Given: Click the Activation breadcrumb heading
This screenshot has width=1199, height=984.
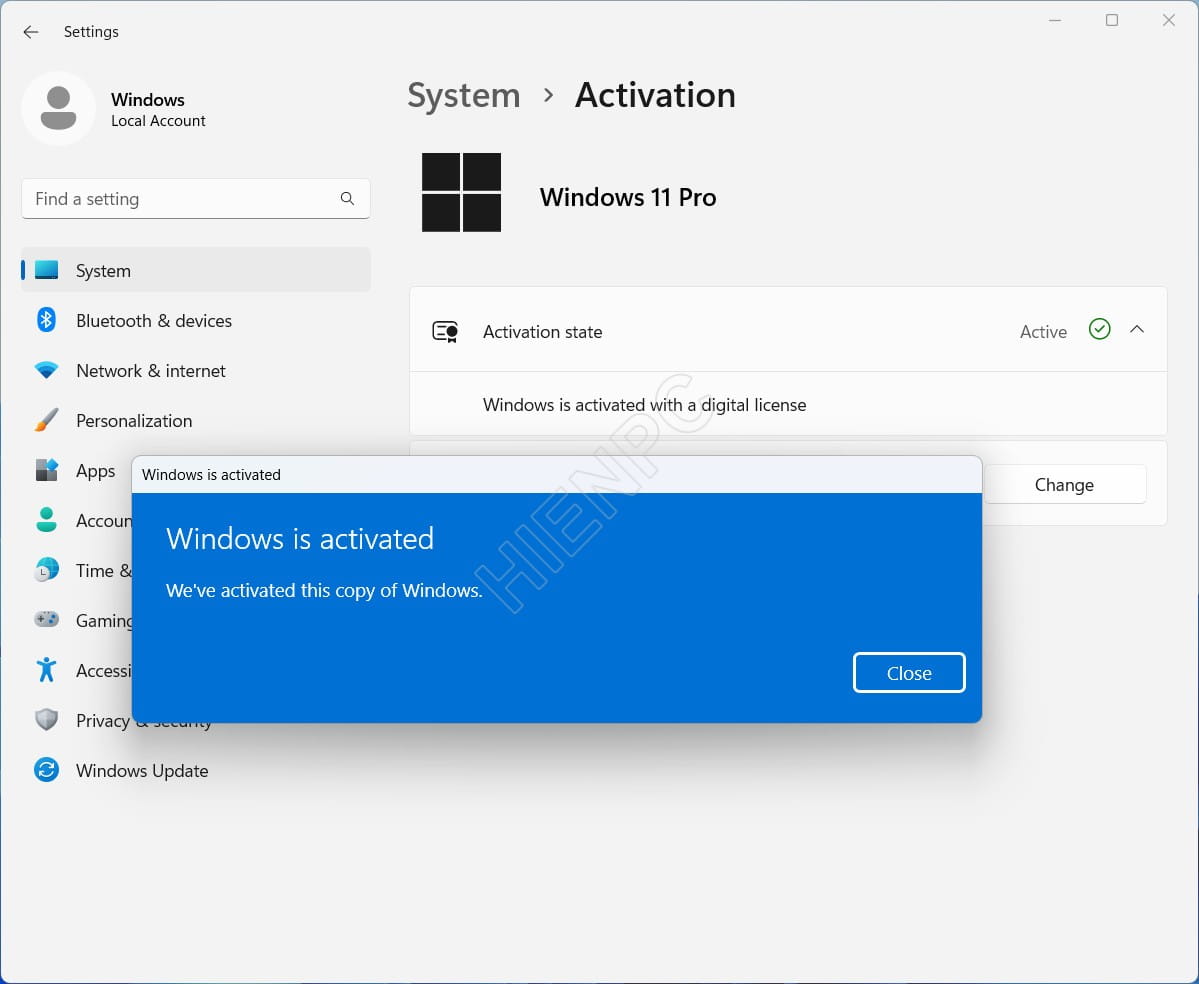Looking at the screenshot, I should 655,96.
